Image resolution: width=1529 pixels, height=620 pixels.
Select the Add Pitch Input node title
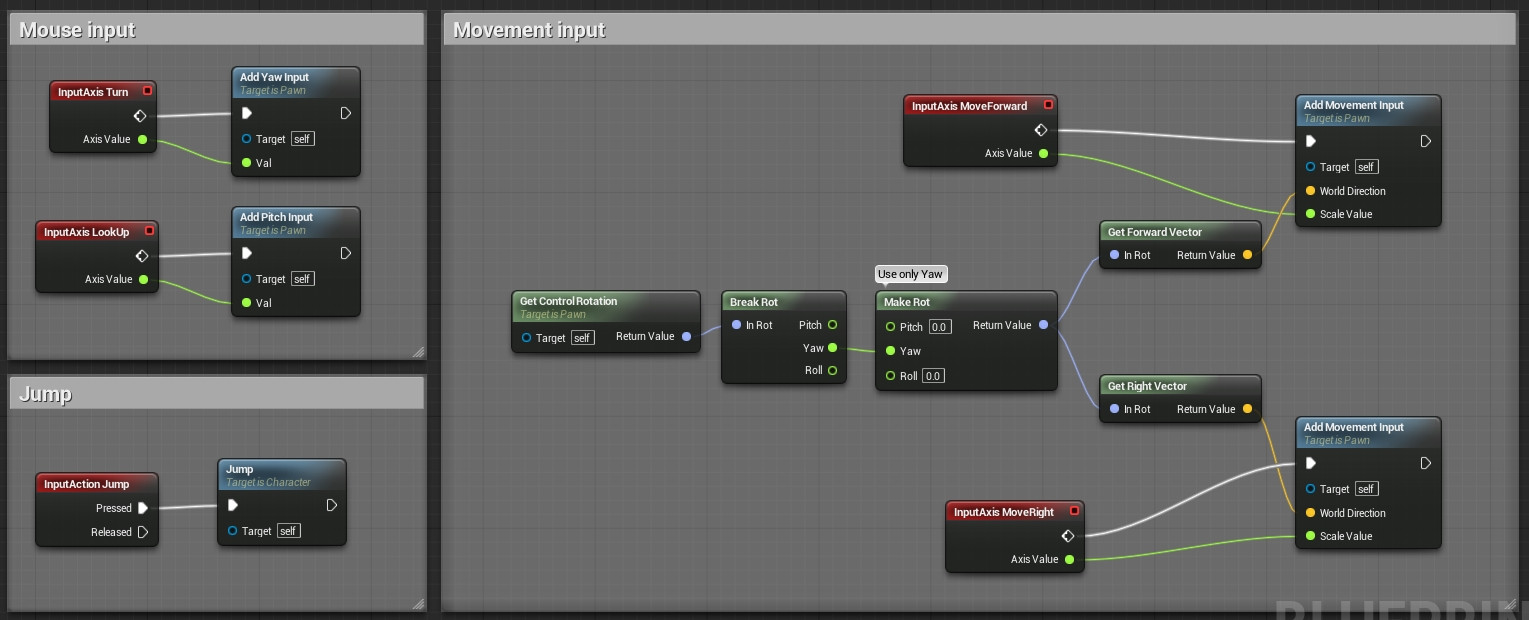coord(276,217)
